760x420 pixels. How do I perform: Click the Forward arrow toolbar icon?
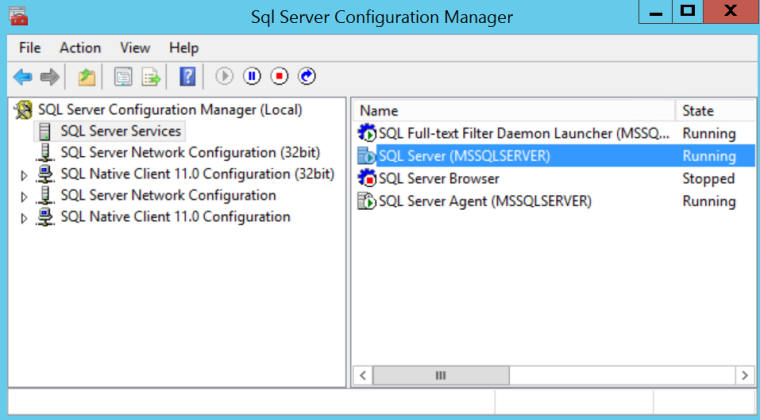coord(49,77)
